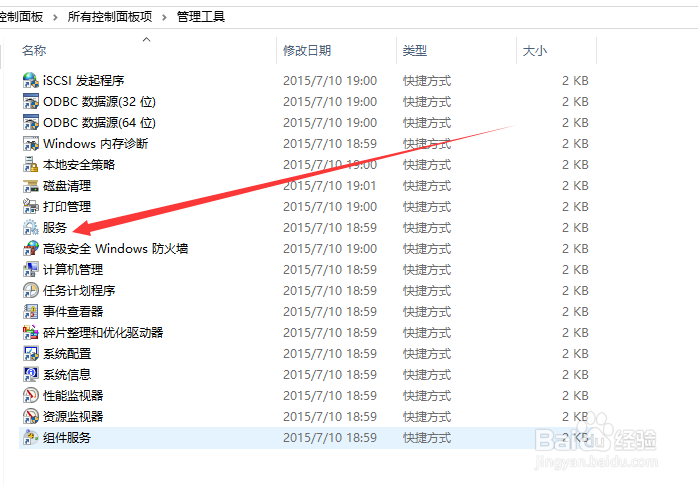Viewport: 698px width, 486px height.
Task: Select the 系统配置 icon
Action: (31, 354)
